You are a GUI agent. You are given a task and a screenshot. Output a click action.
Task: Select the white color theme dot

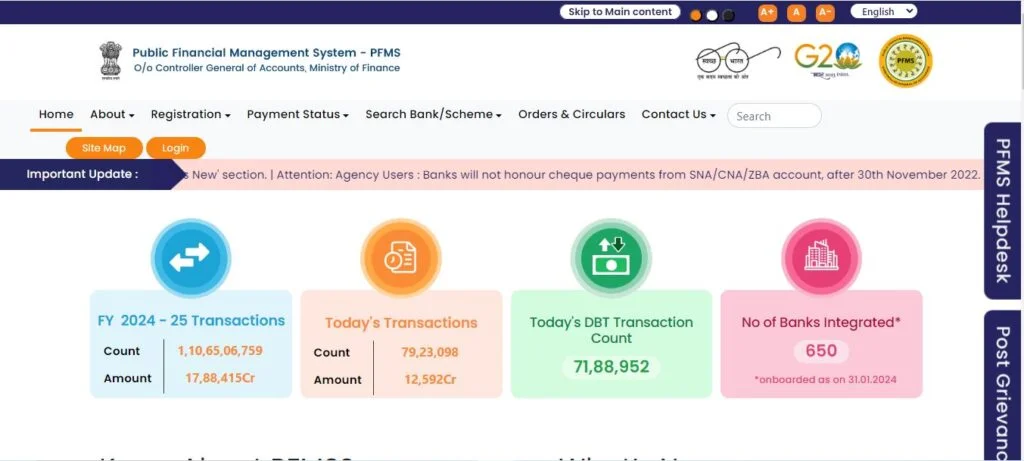[x=712, y=15]
